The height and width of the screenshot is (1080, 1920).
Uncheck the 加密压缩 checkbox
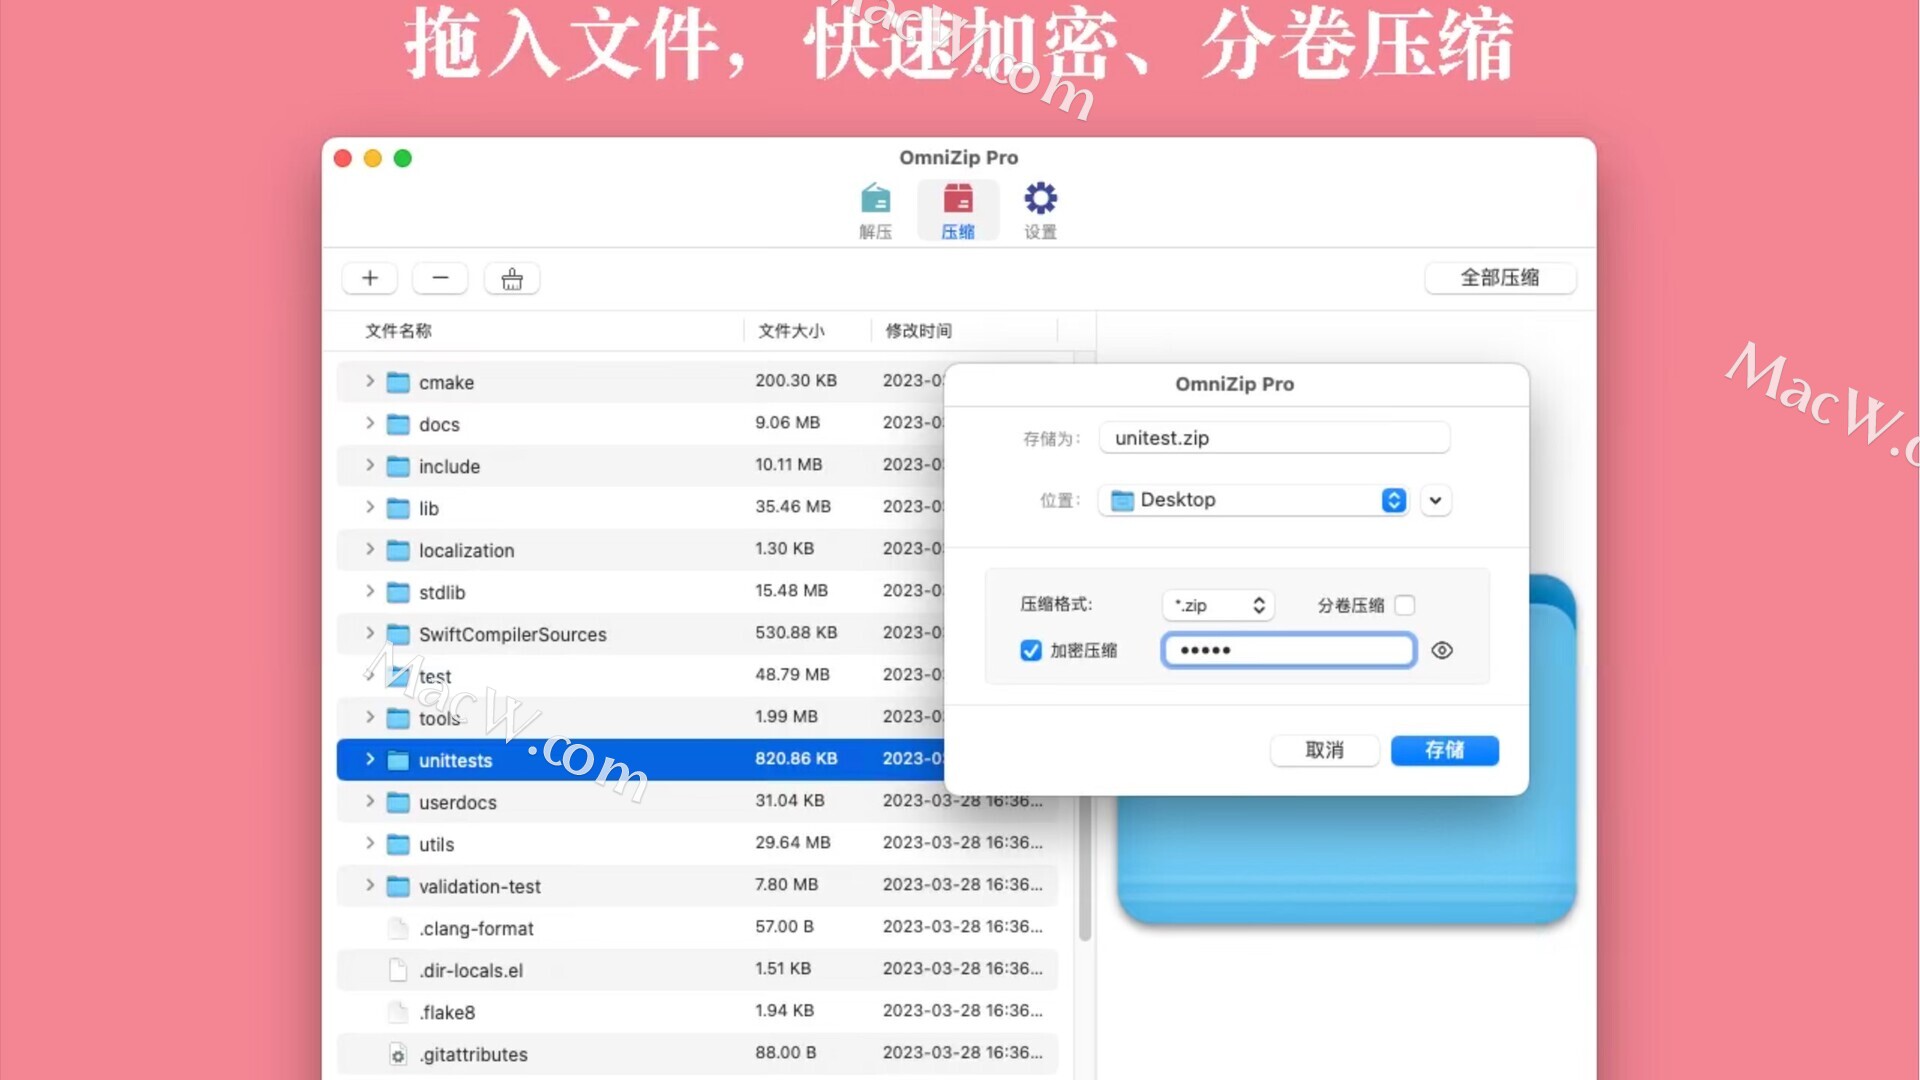pos(1031,650)
